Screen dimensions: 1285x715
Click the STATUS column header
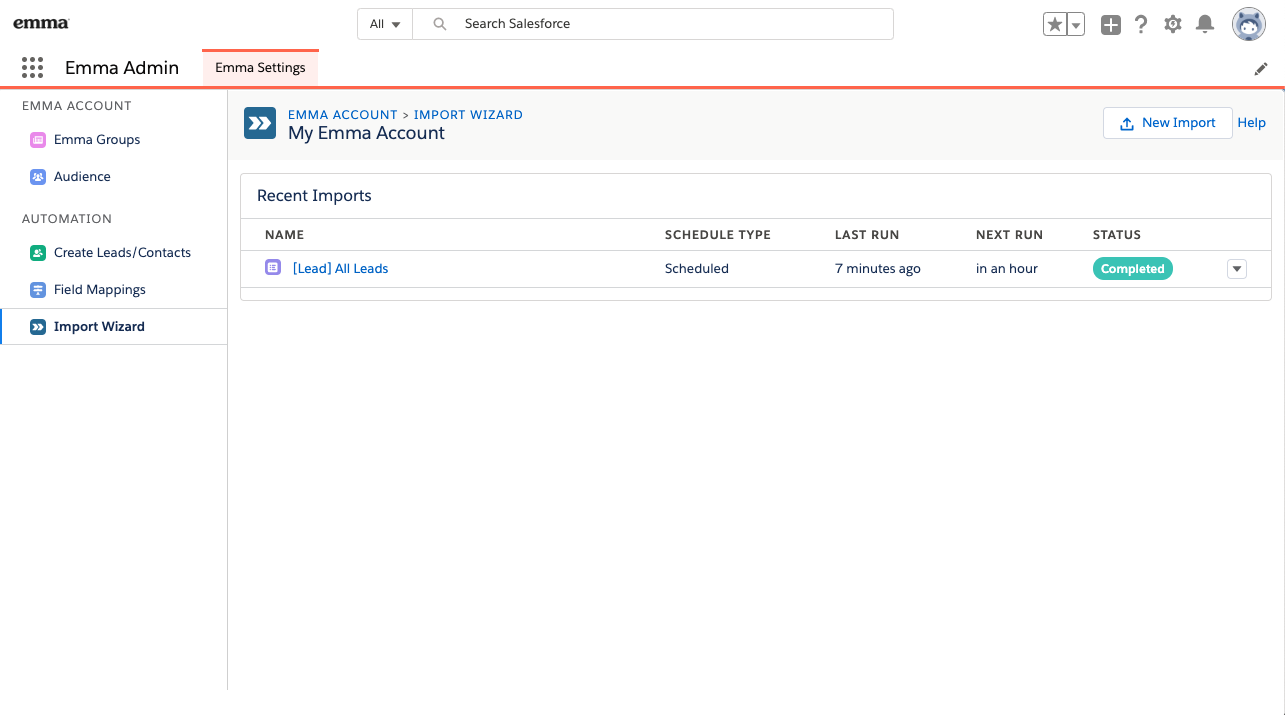[1116, 235]
